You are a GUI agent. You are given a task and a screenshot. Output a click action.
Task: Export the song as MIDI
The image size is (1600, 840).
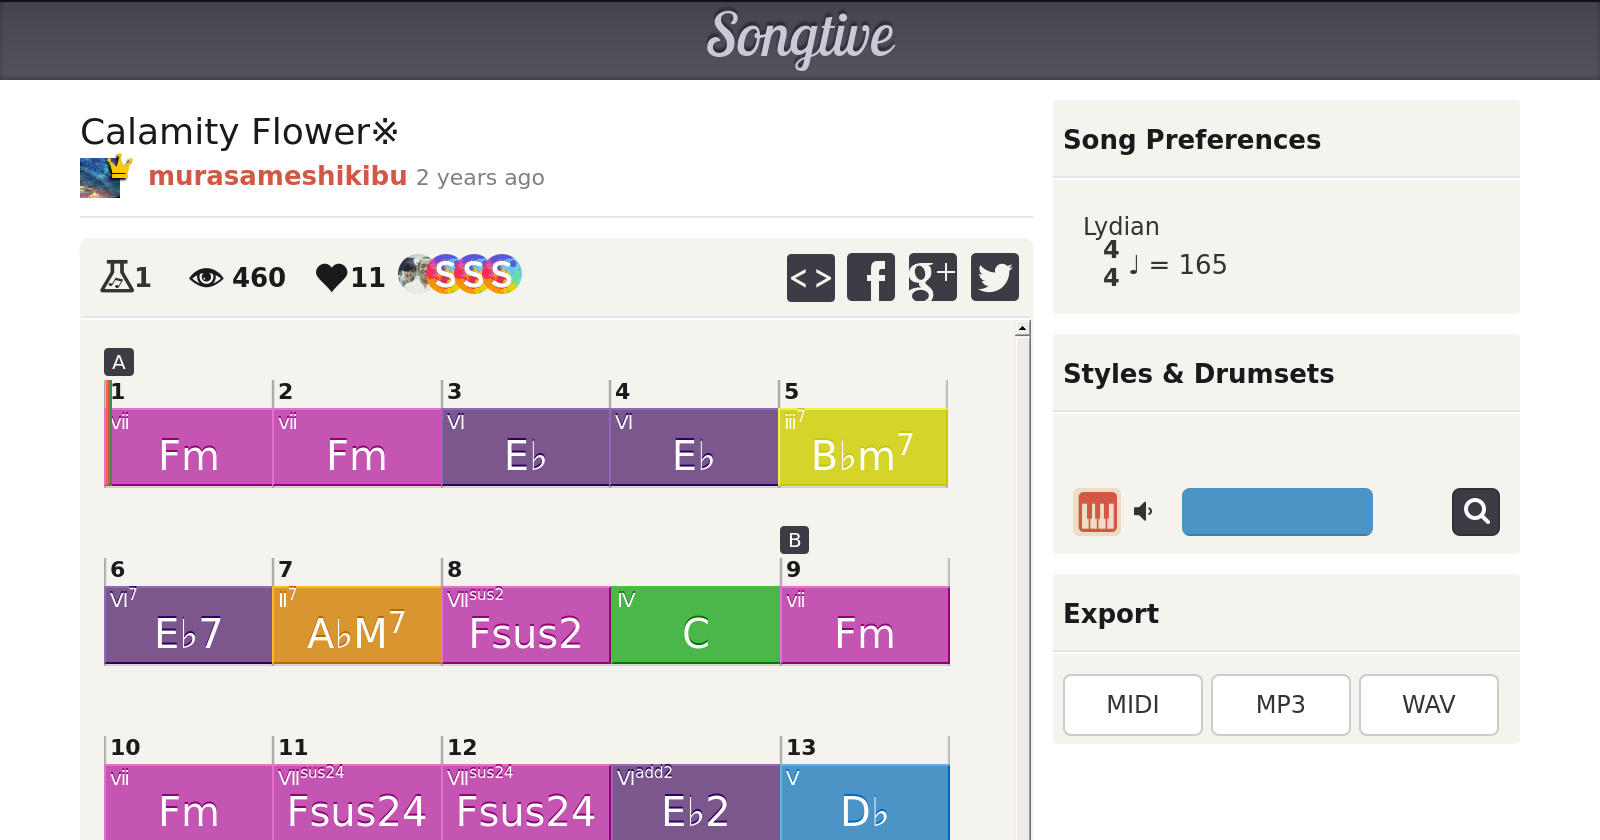pyautogui.click(x=1132, y=705)
